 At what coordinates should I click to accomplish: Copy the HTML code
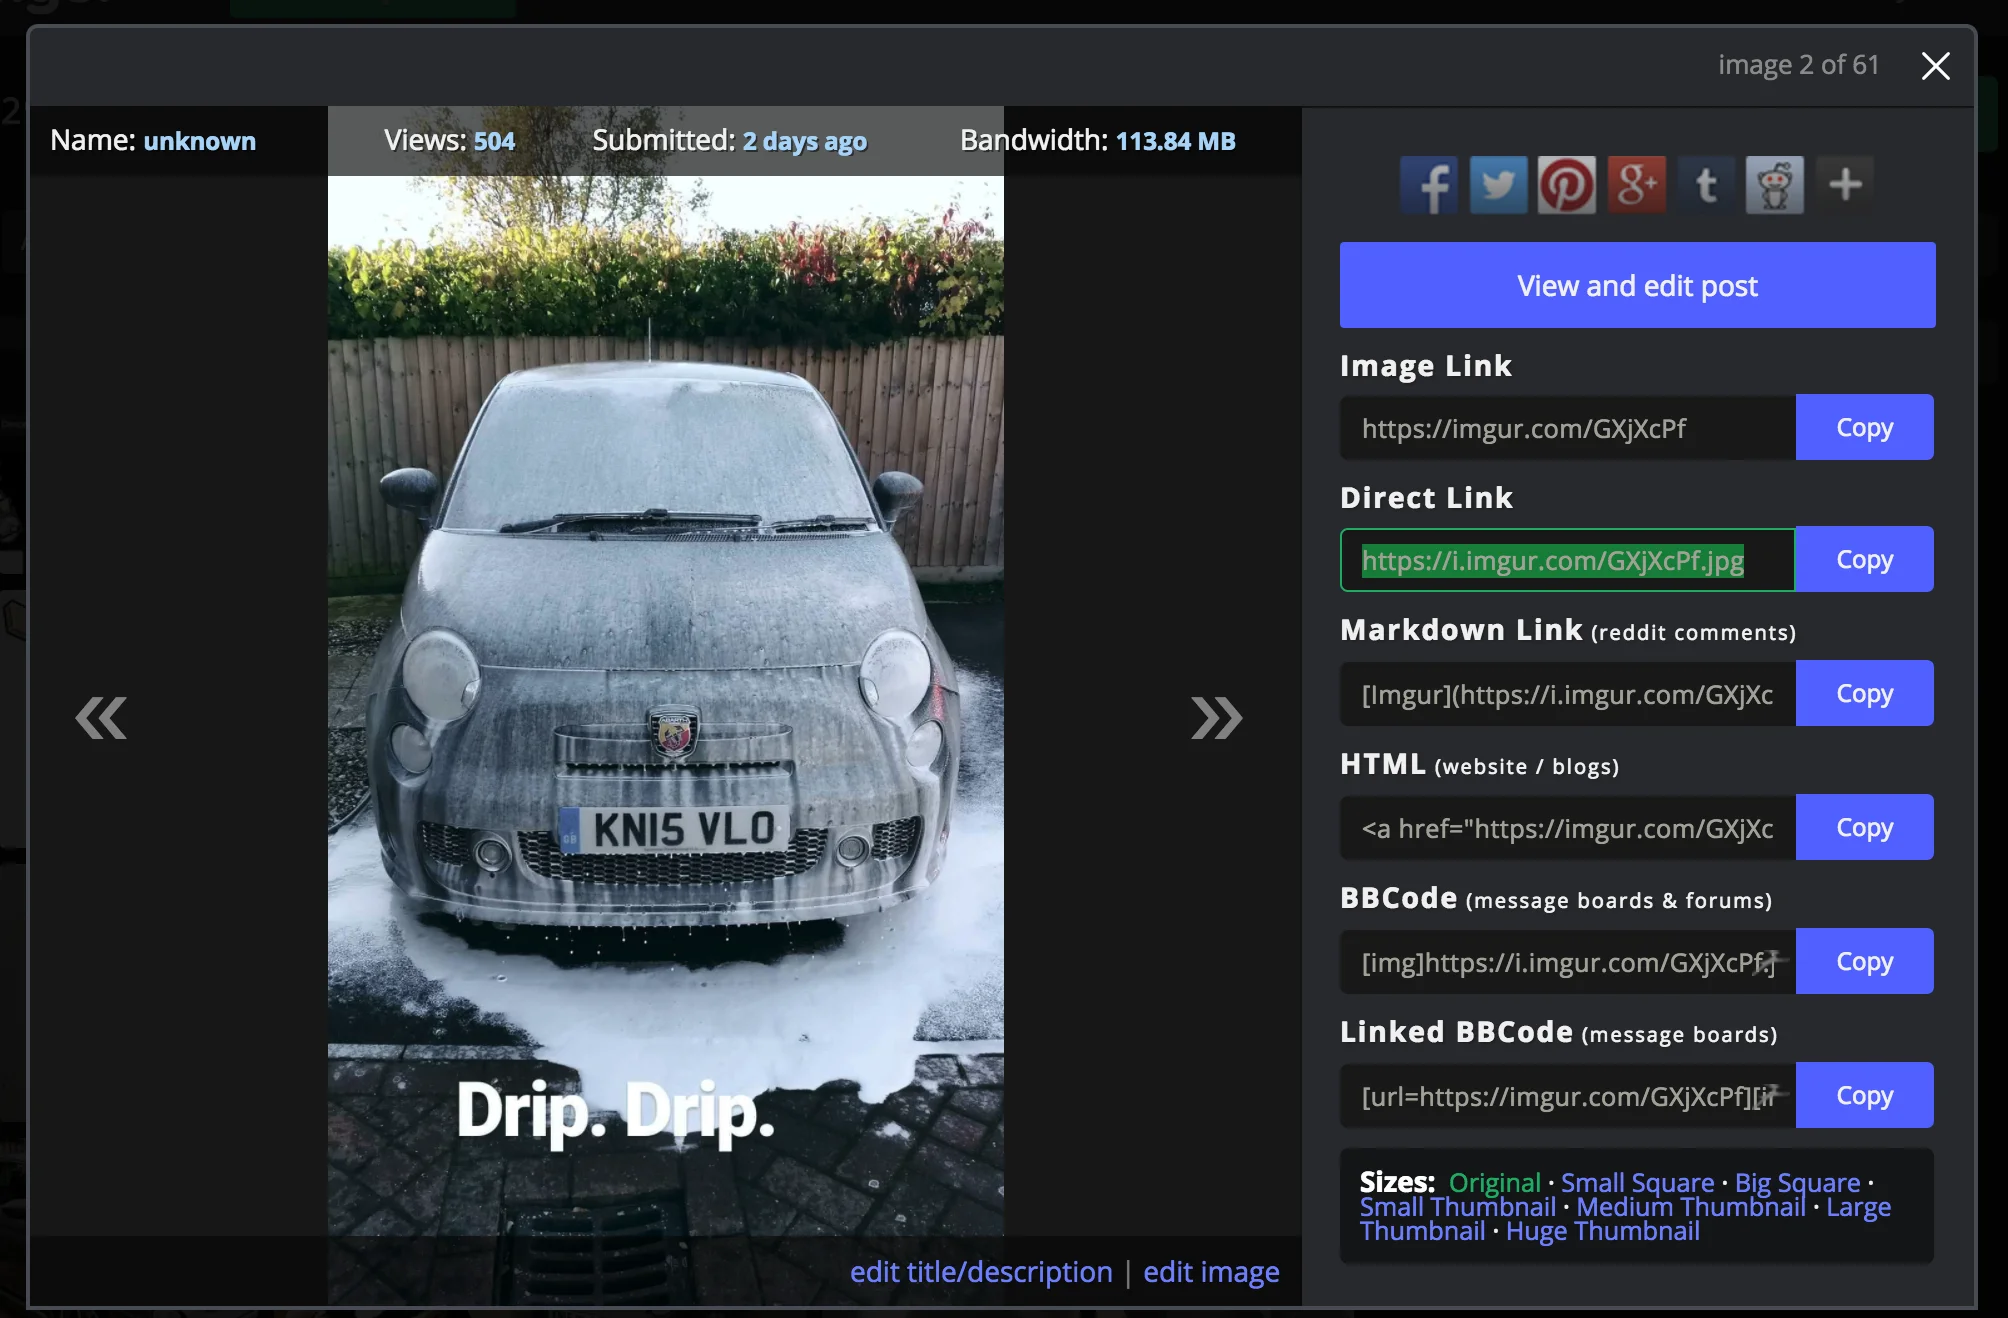coord(1864,827)
